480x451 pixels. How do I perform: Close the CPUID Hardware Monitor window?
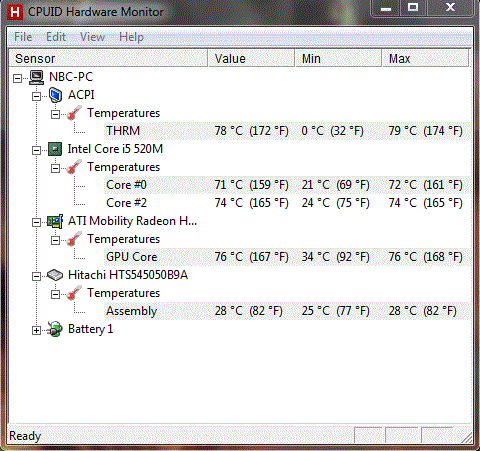point(450,8)
